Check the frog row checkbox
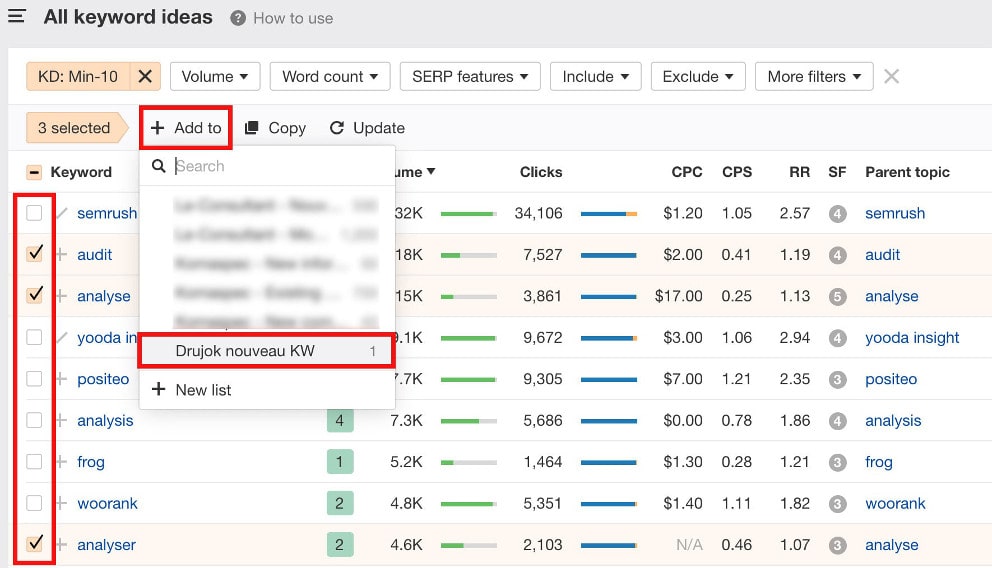 (x=34, y=462)
